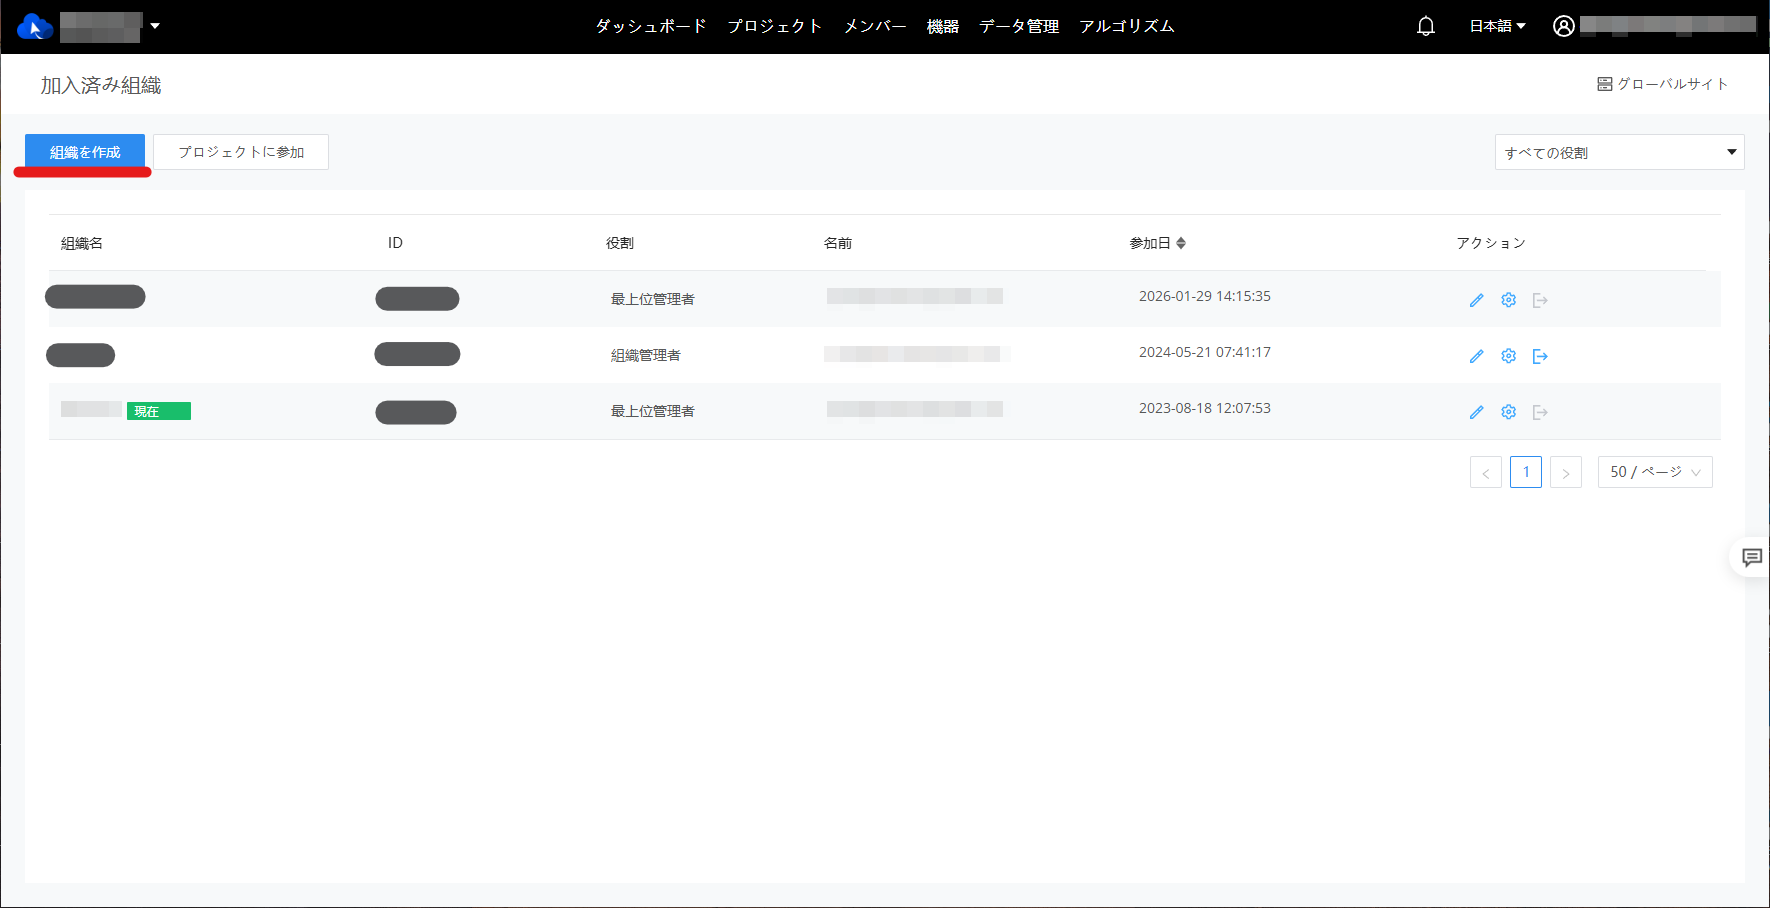Image resolution: width=1770 pixels, height=908 pixels.
Task: Open settings gear for the 組織管理者 row
Action: 1508,356
